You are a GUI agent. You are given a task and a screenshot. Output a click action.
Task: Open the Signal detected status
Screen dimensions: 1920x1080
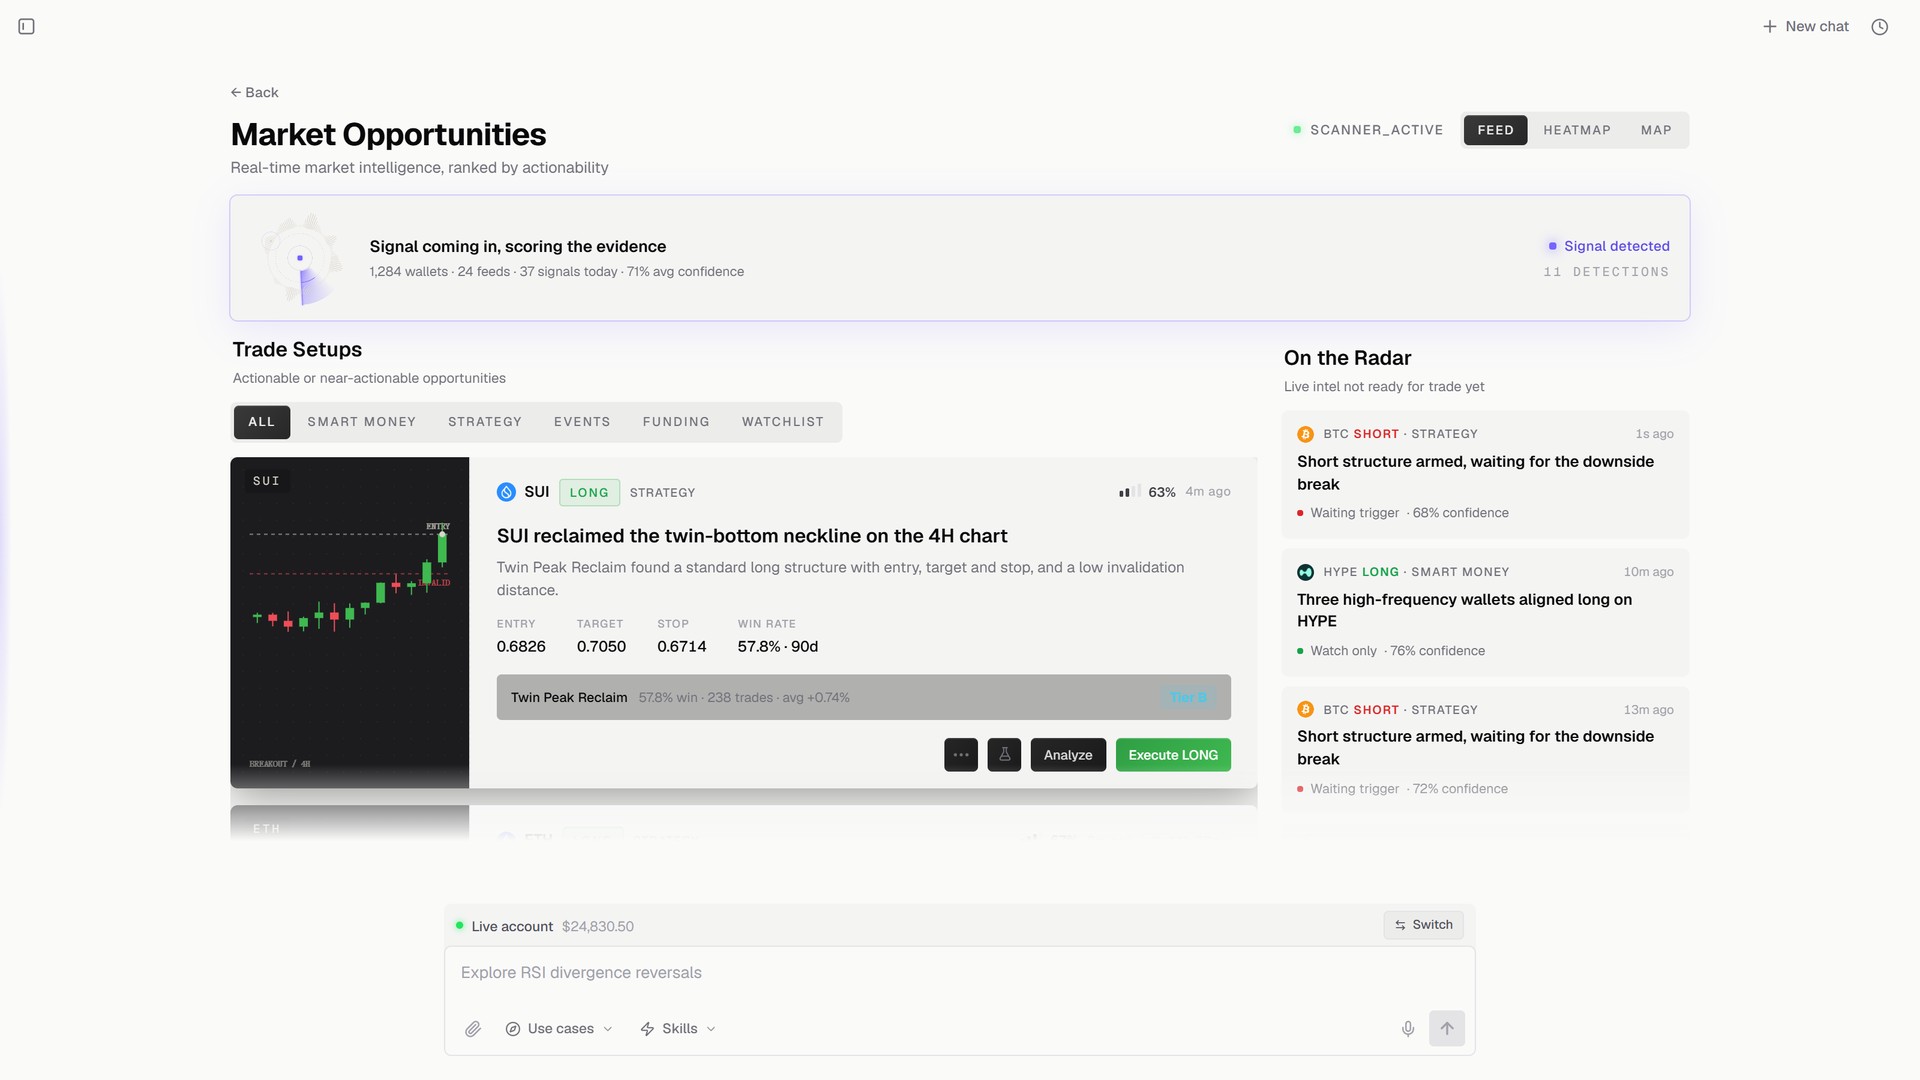tap(1609, 246)
